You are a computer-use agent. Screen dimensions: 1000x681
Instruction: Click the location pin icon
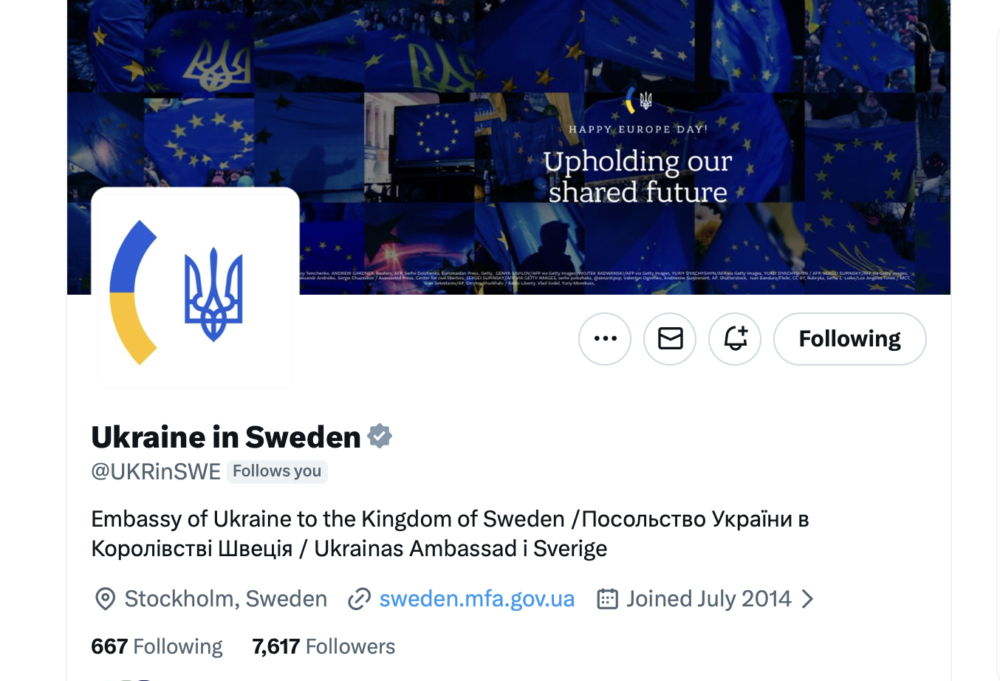(x=104, y=599)
